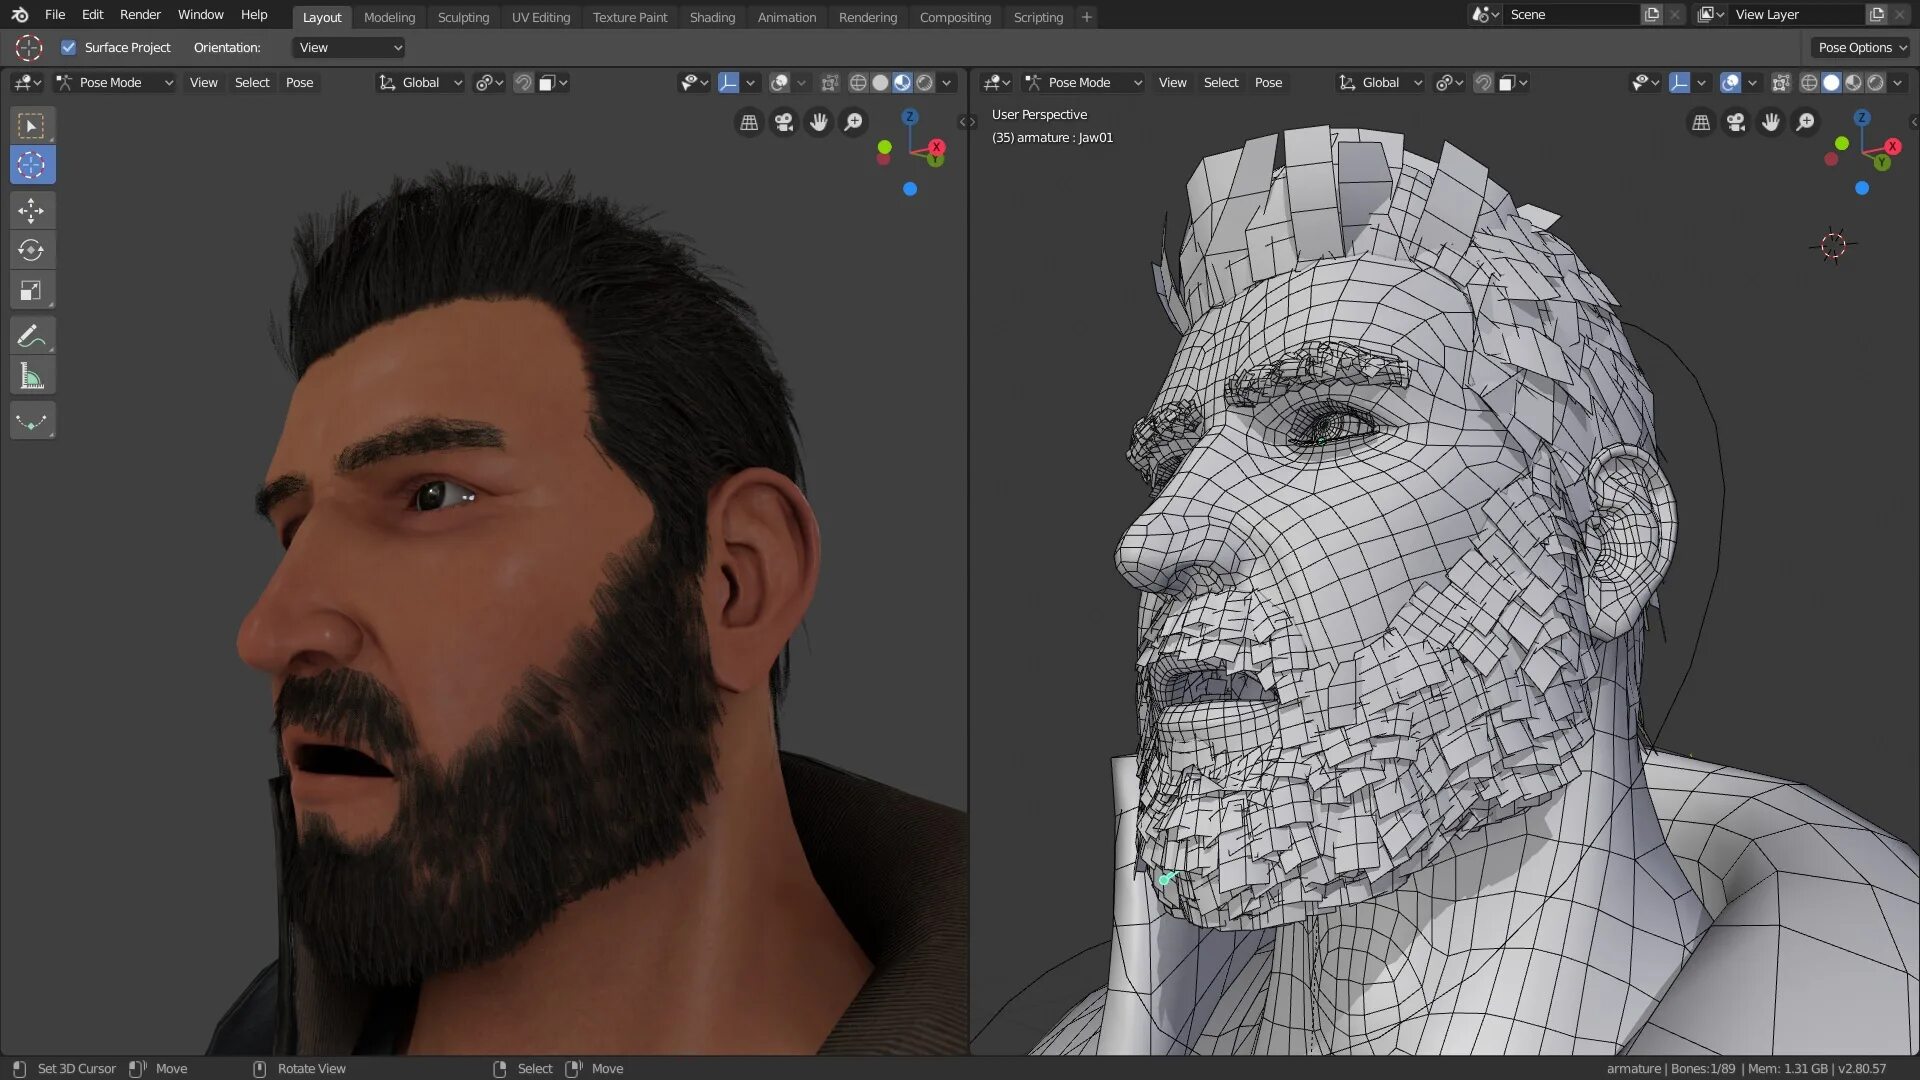The height and width of the screenshot is (1080, 1920).
Task: Select the Annotate tool icon
Action: [x=32, y=335]
